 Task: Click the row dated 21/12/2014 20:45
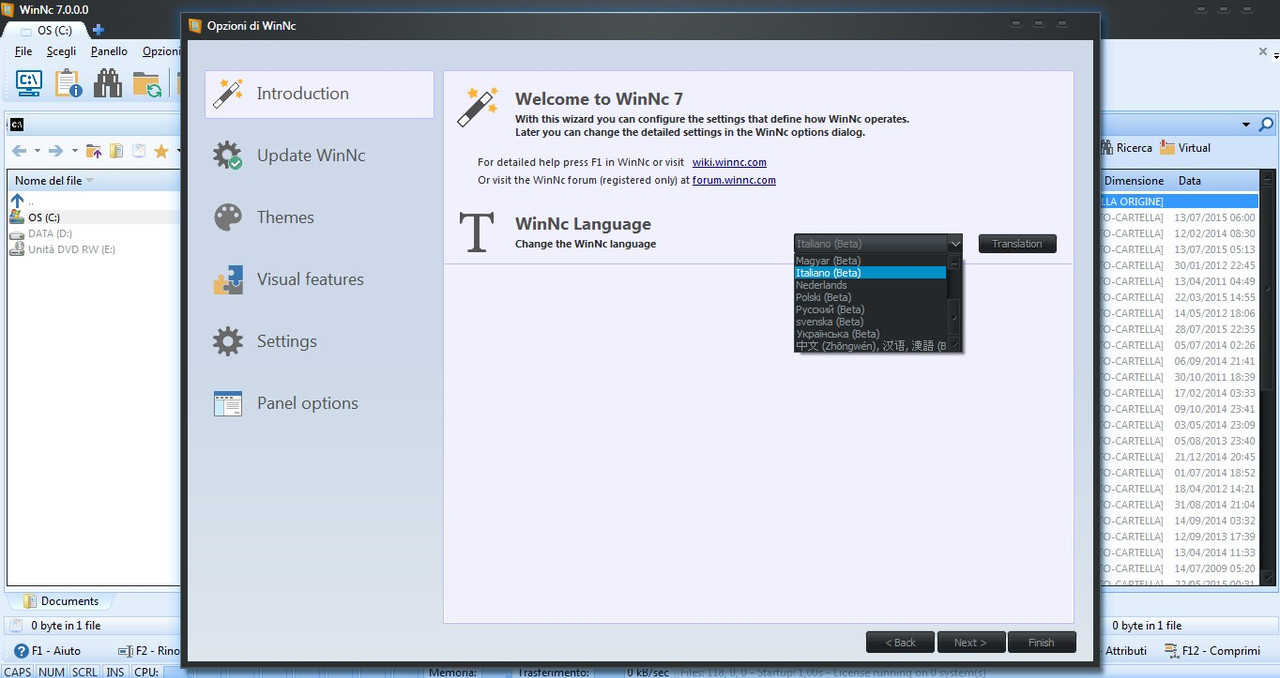tap(1178, 457)
